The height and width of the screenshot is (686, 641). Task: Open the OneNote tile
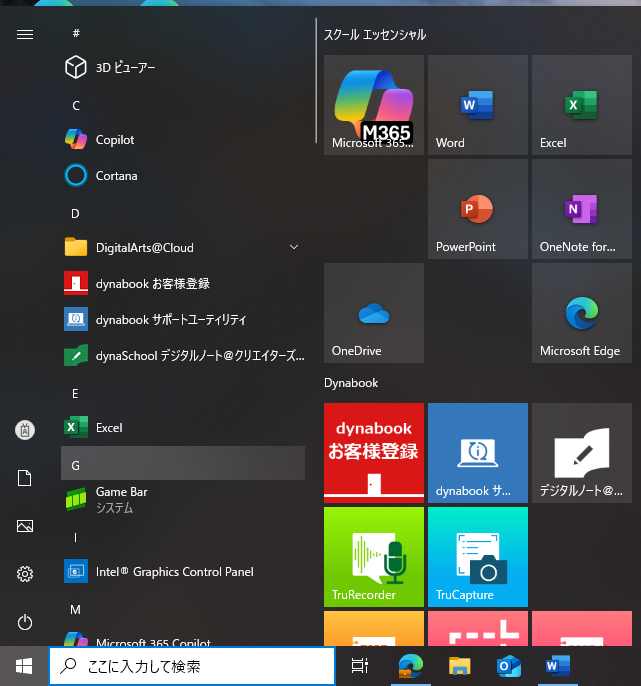click(x=581, y=209)
